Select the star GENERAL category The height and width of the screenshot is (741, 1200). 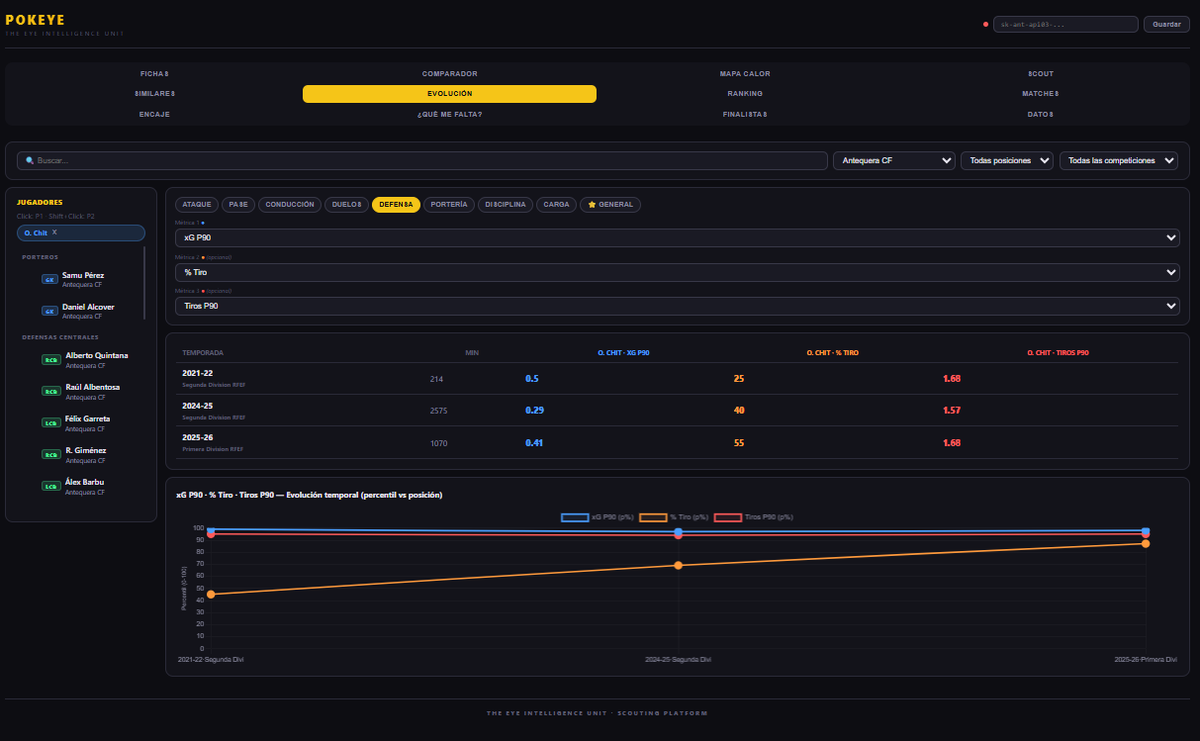click(x=611, y=204)
